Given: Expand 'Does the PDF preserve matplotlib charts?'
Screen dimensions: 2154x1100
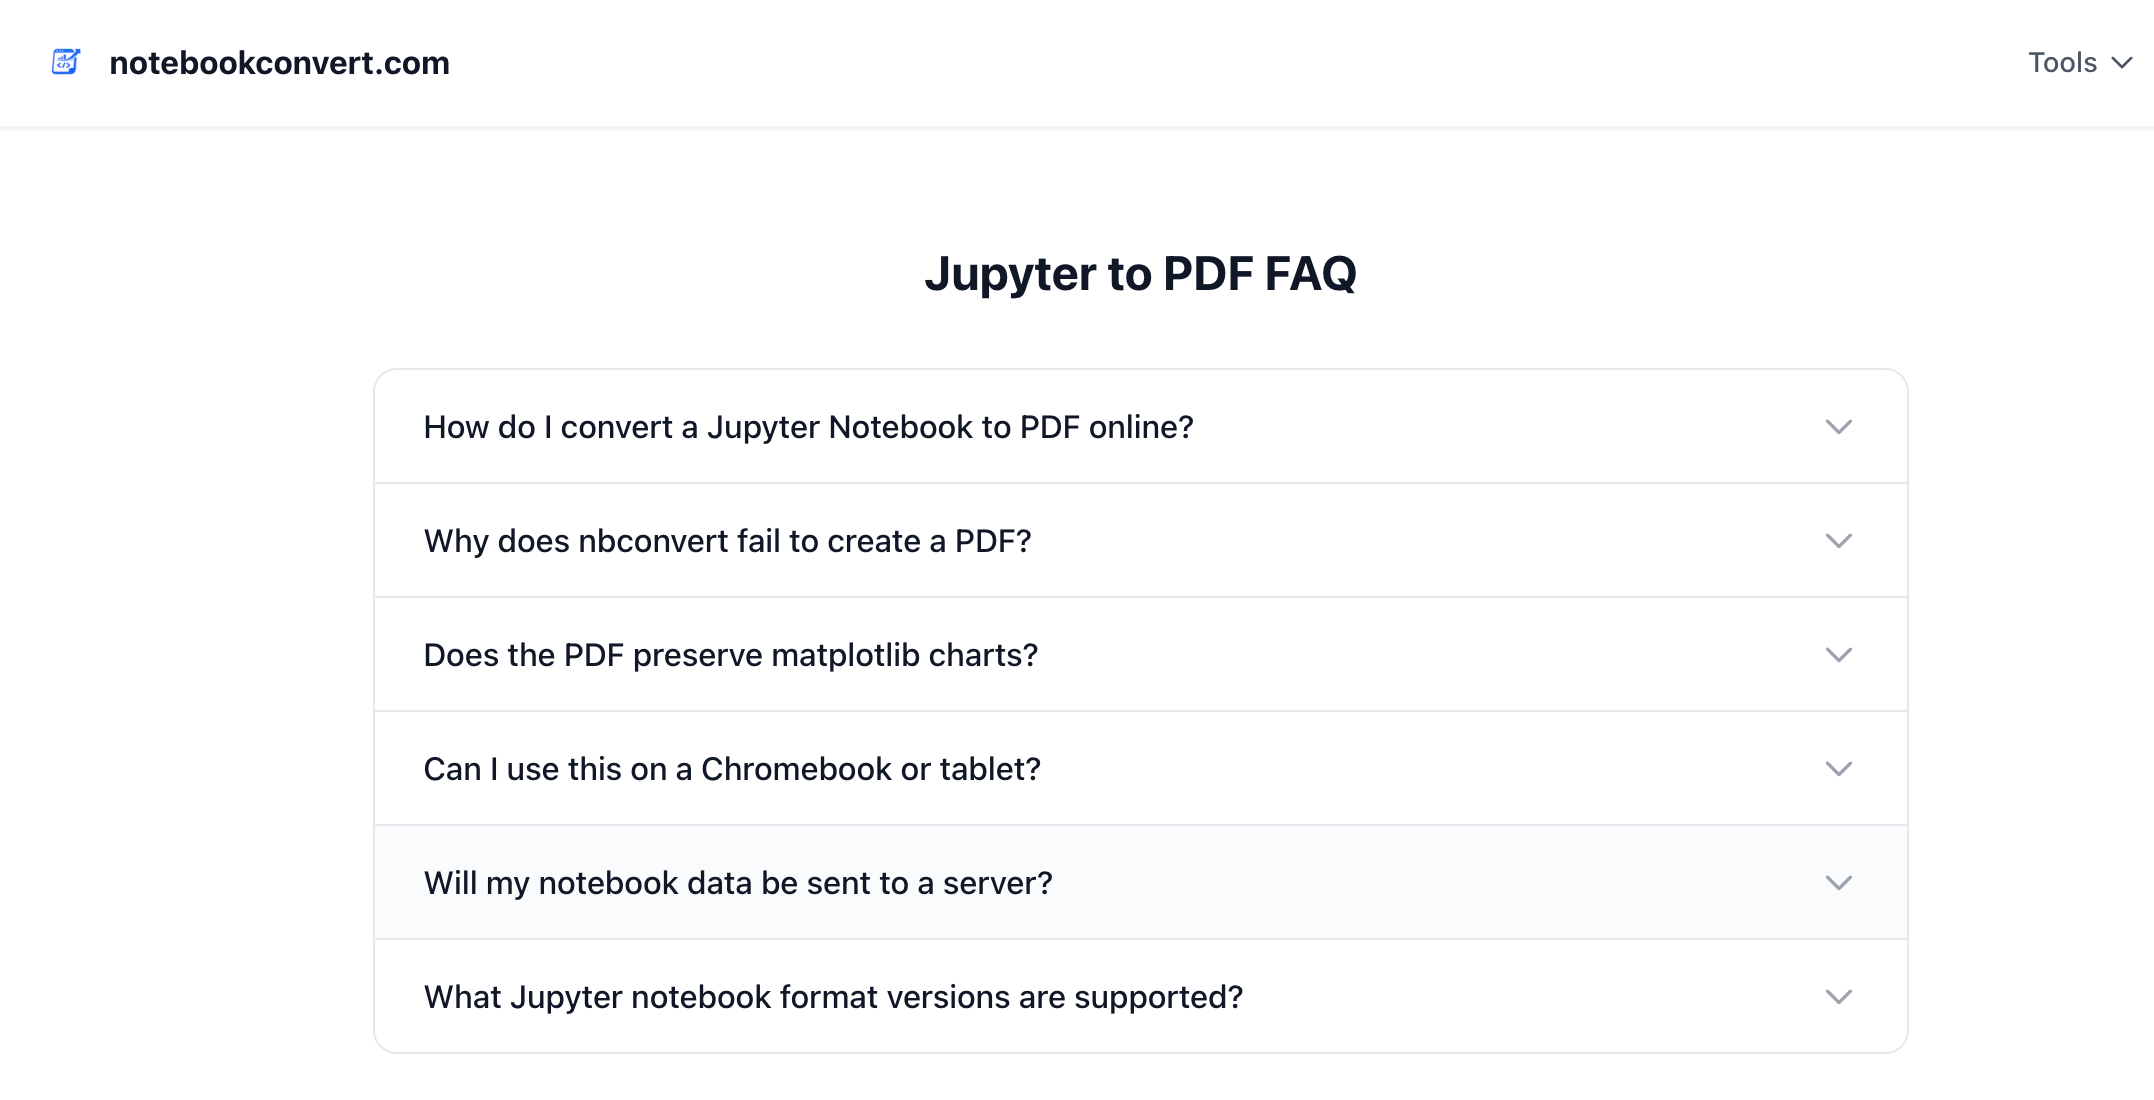Looking at the screenshot, I should click(730, 655).
